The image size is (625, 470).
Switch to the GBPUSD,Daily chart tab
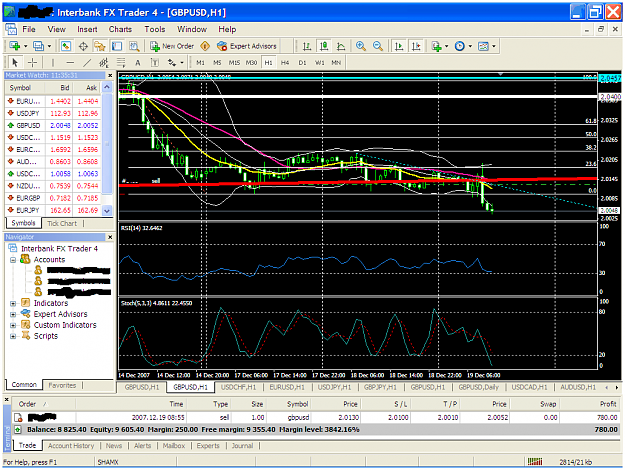[478, 387]
